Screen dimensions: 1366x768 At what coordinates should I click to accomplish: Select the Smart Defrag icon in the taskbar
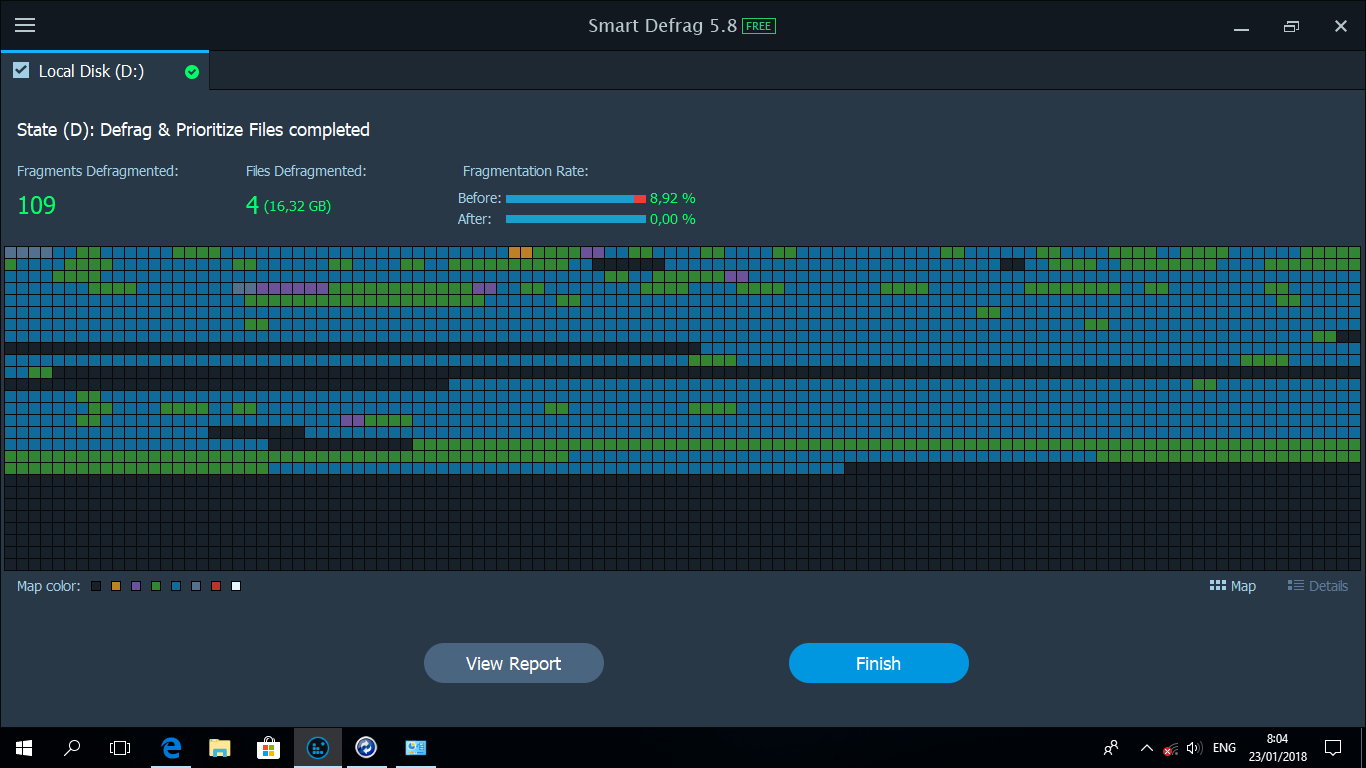[x=317, y=747]
